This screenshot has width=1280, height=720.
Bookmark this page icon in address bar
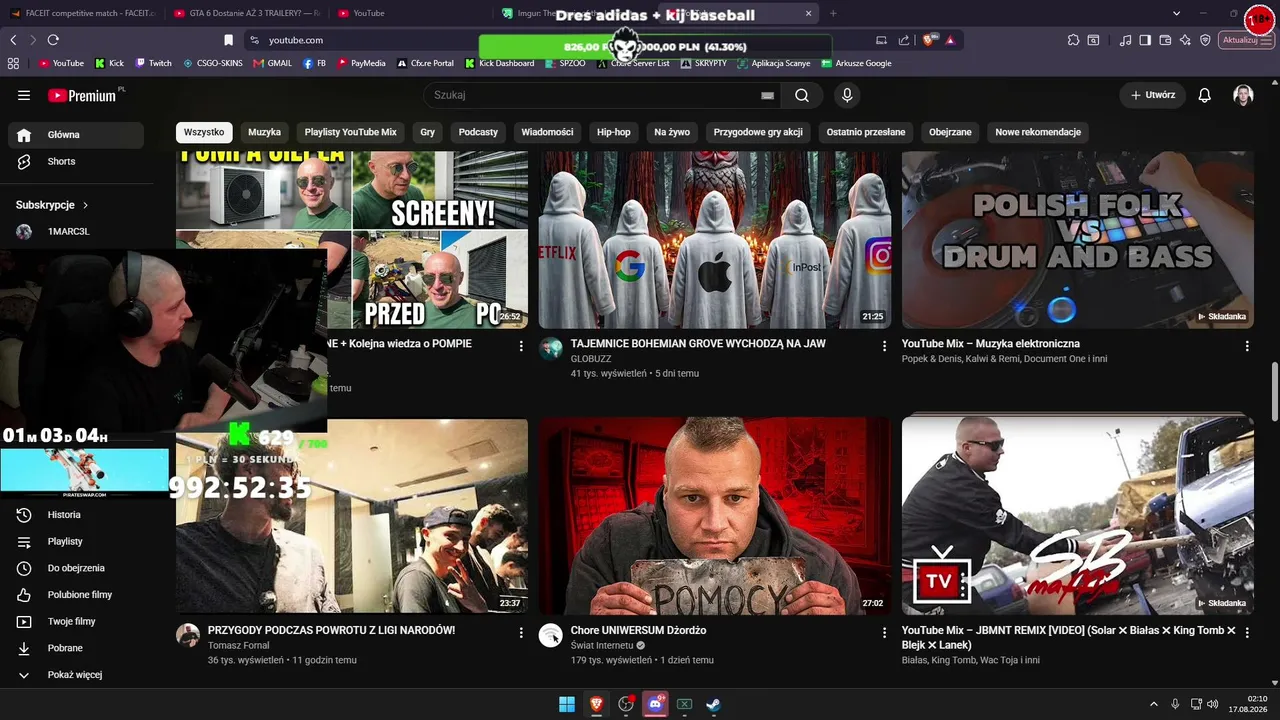pos(228,40)
